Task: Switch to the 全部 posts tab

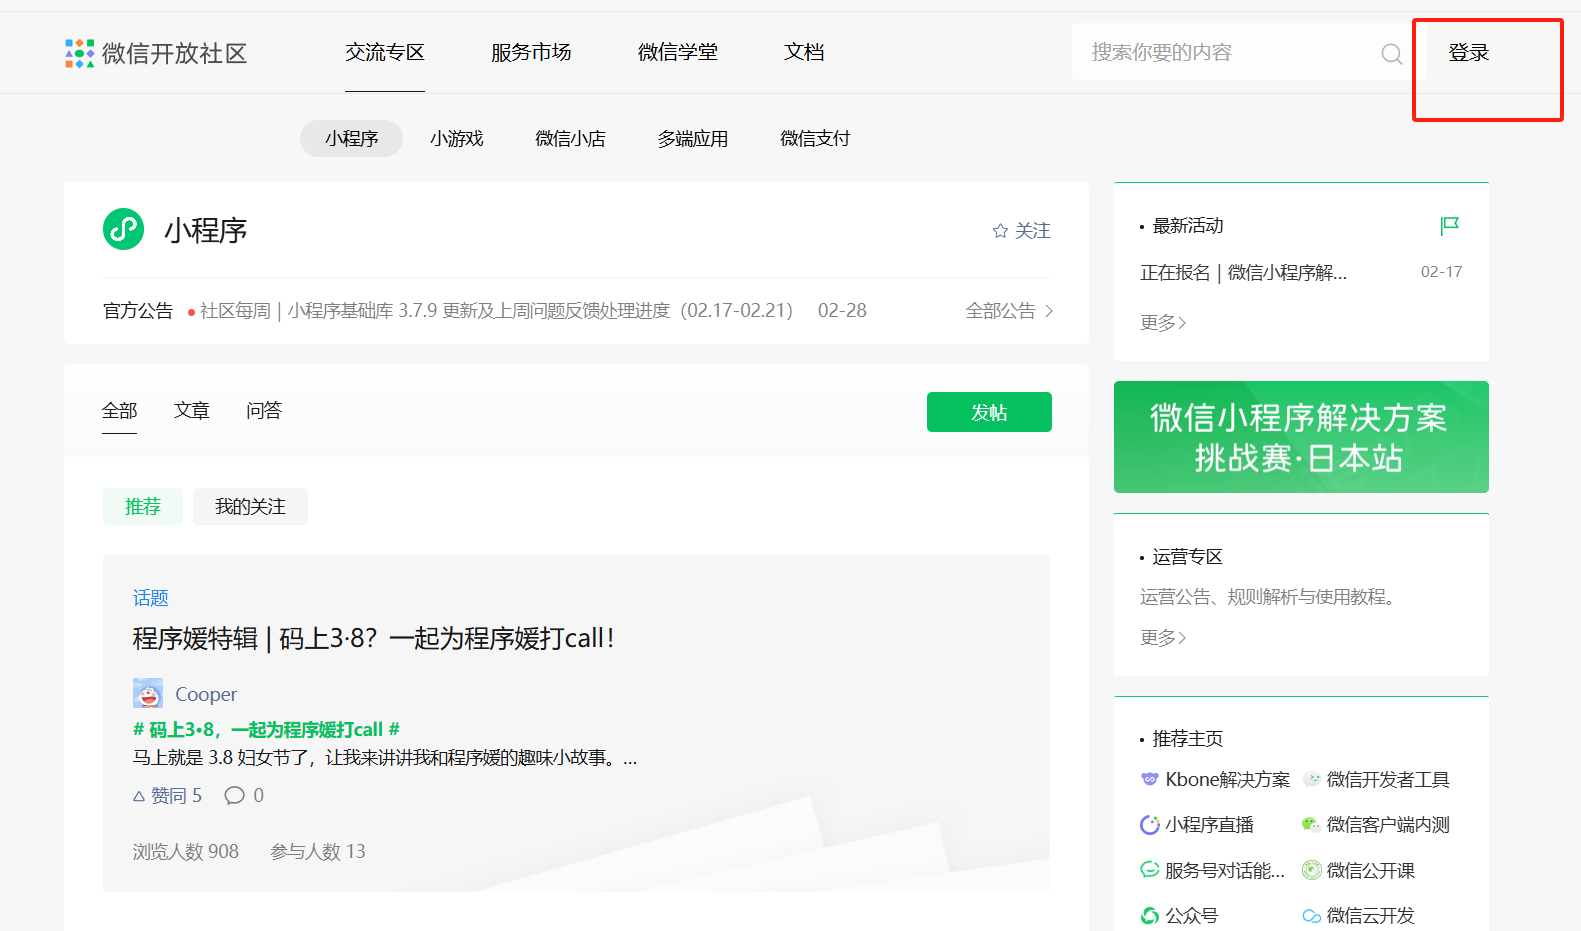Action: [x=119, y=410]
